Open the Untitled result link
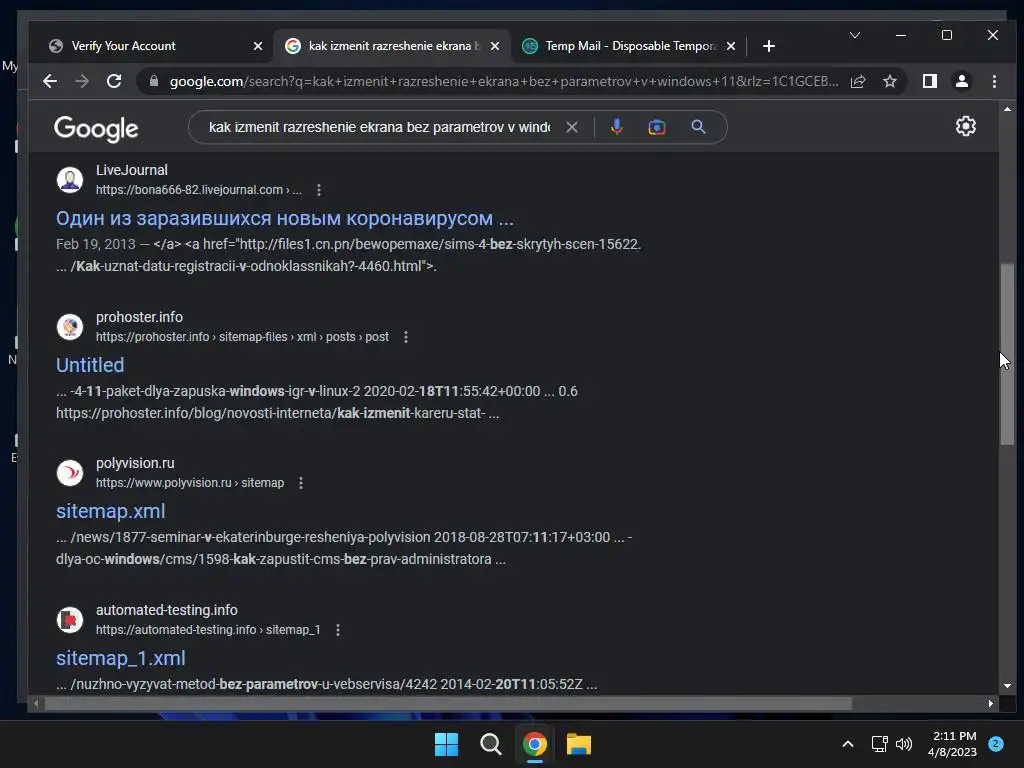Viewport: 1024px width, 768px height. point(90,365)
